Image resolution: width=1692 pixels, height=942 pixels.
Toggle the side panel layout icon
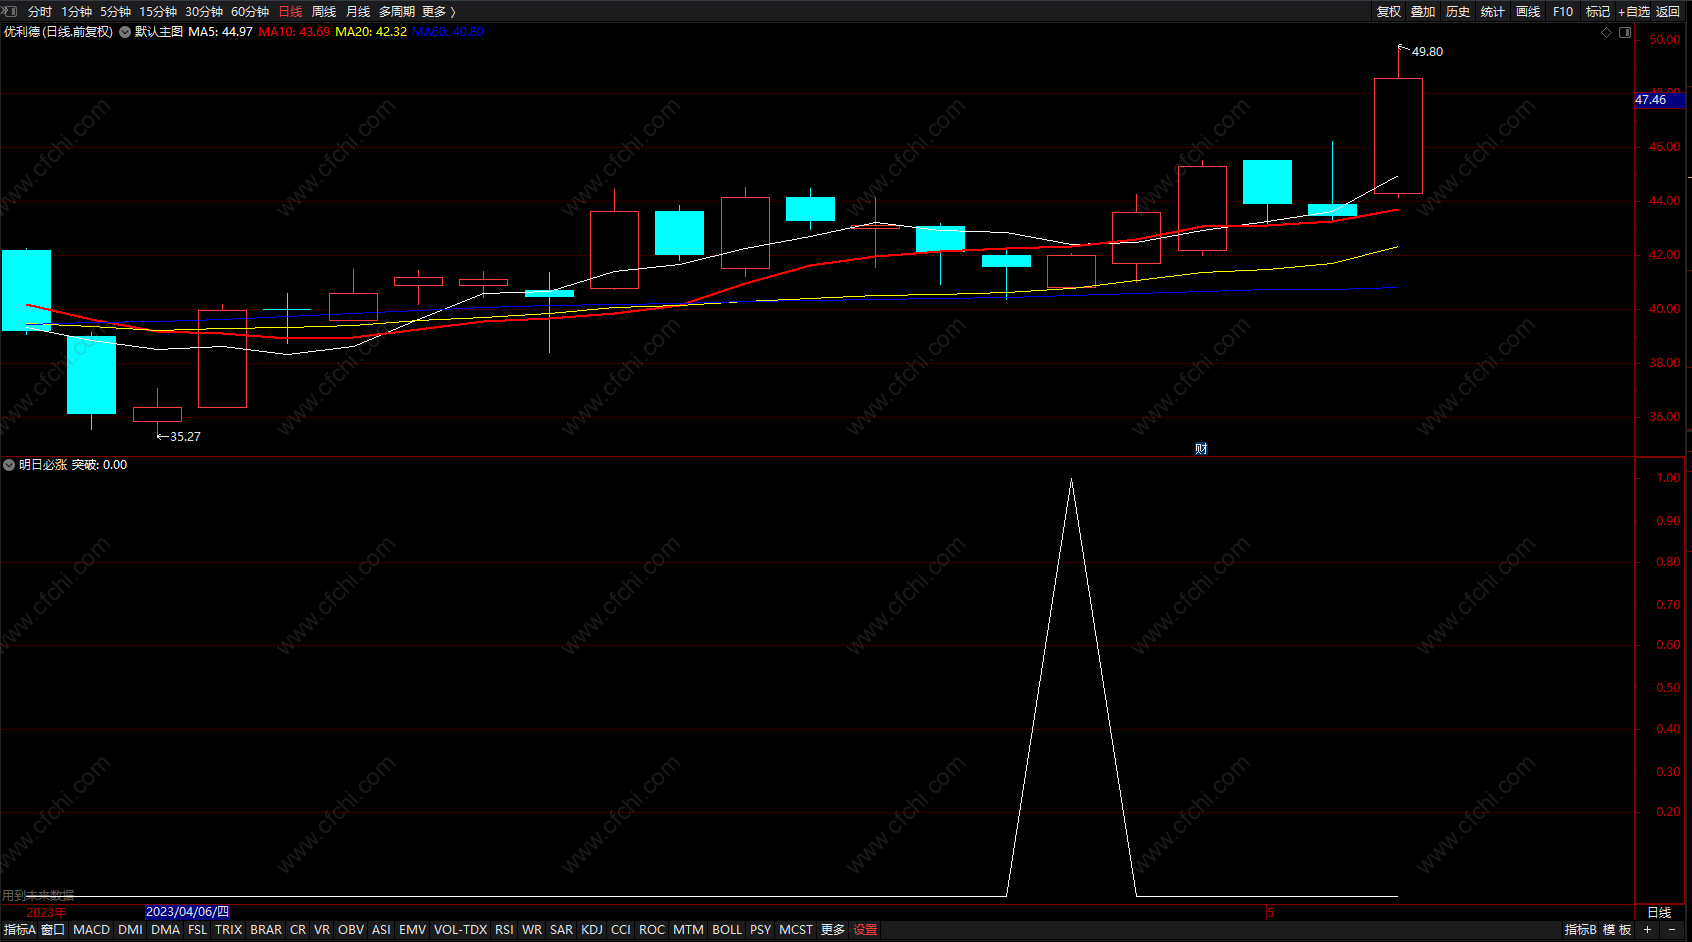[1625, 32]
